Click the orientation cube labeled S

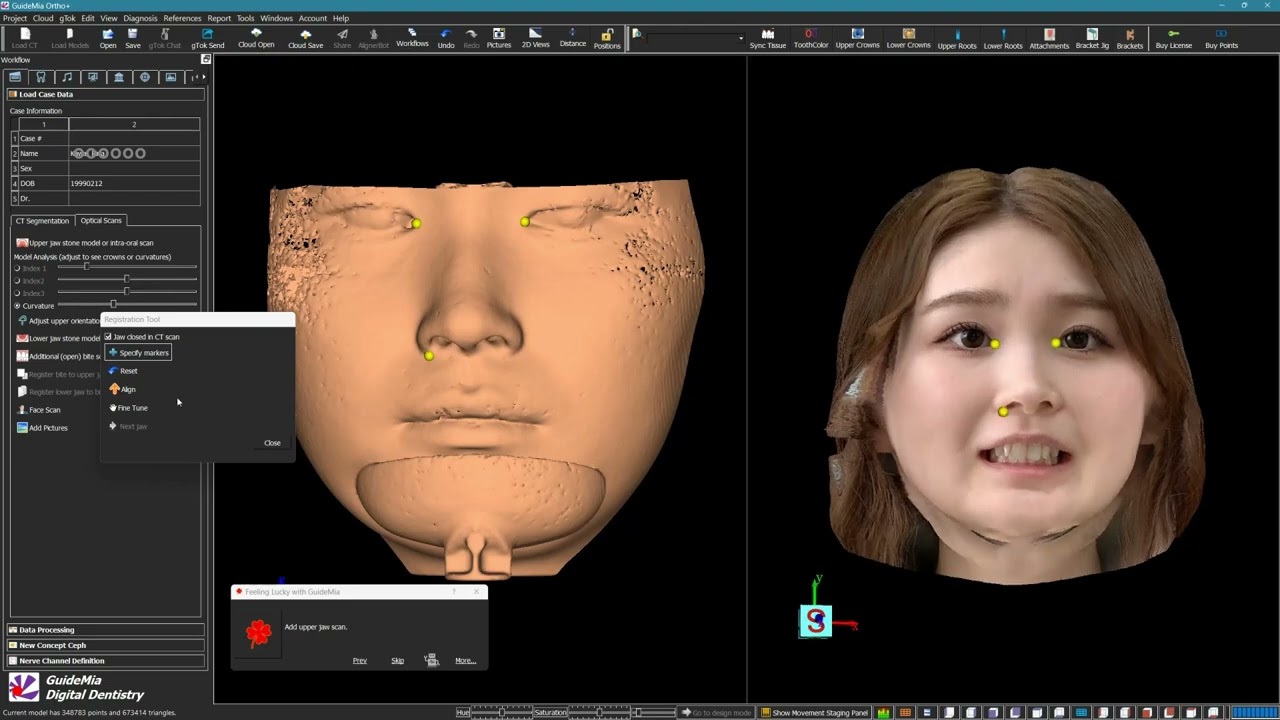815,621
